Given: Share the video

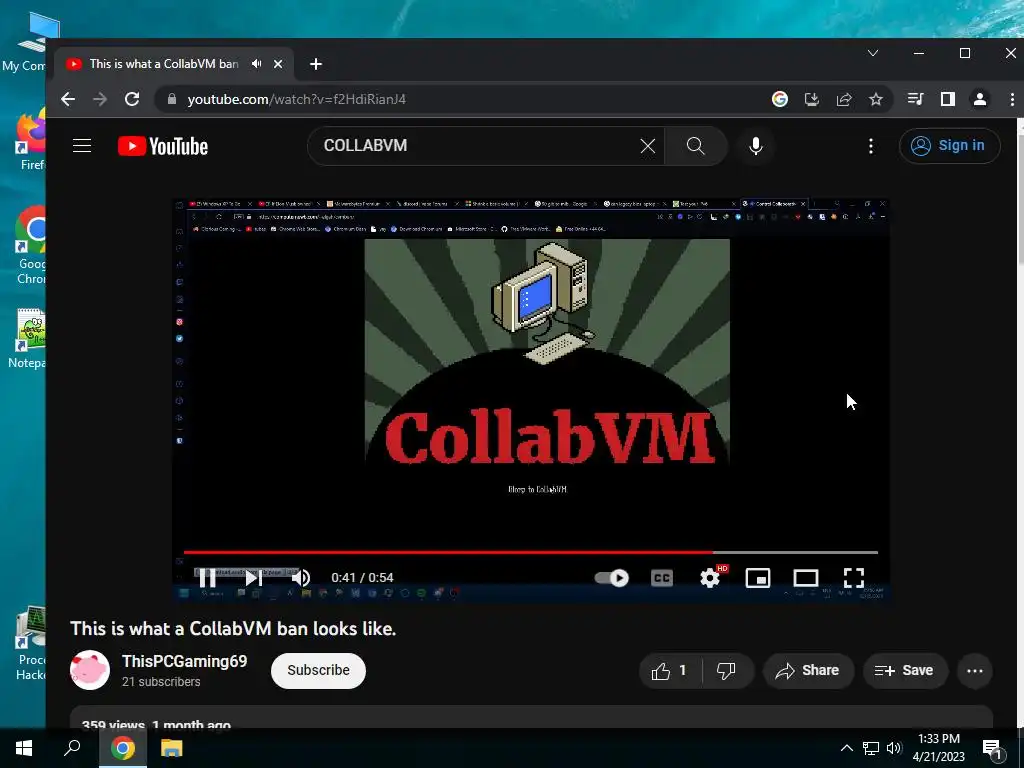Looking at the screenshot, I should pos(808,670).
